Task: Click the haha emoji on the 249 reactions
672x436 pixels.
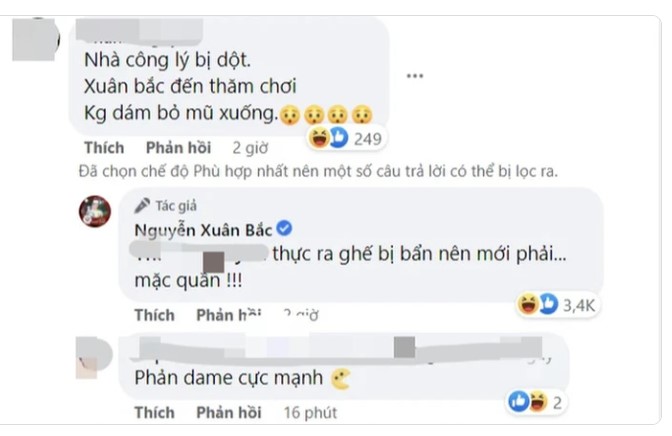Action: [319, 138]
